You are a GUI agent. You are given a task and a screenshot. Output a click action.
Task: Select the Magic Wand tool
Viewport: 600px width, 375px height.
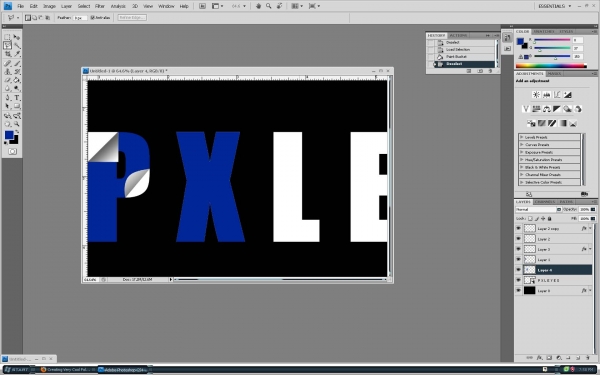click(x=17, y=46)
